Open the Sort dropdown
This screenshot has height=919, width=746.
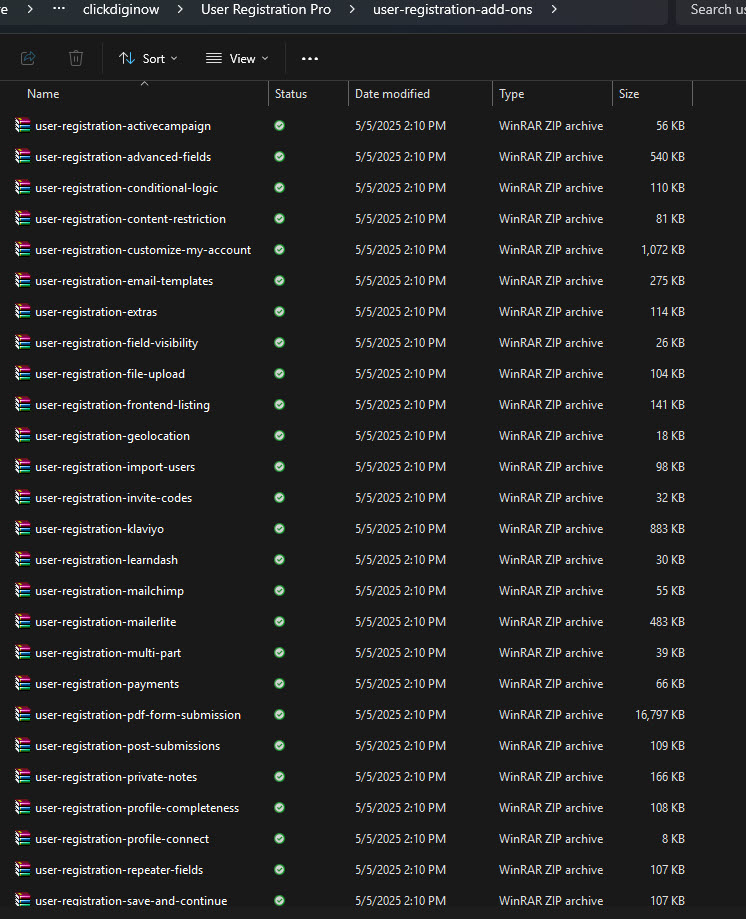148,59
